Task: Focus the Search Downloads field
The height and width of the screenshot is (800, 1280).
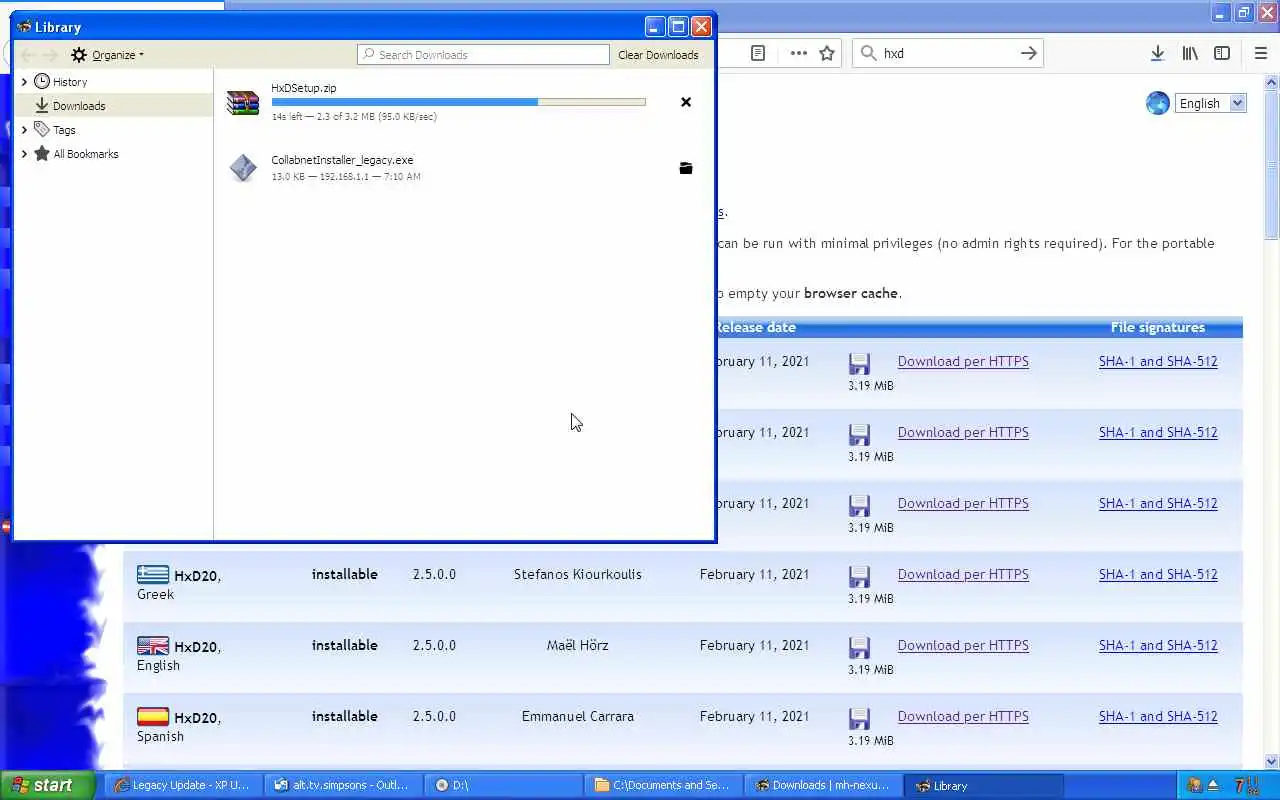Action: [483, 55]
